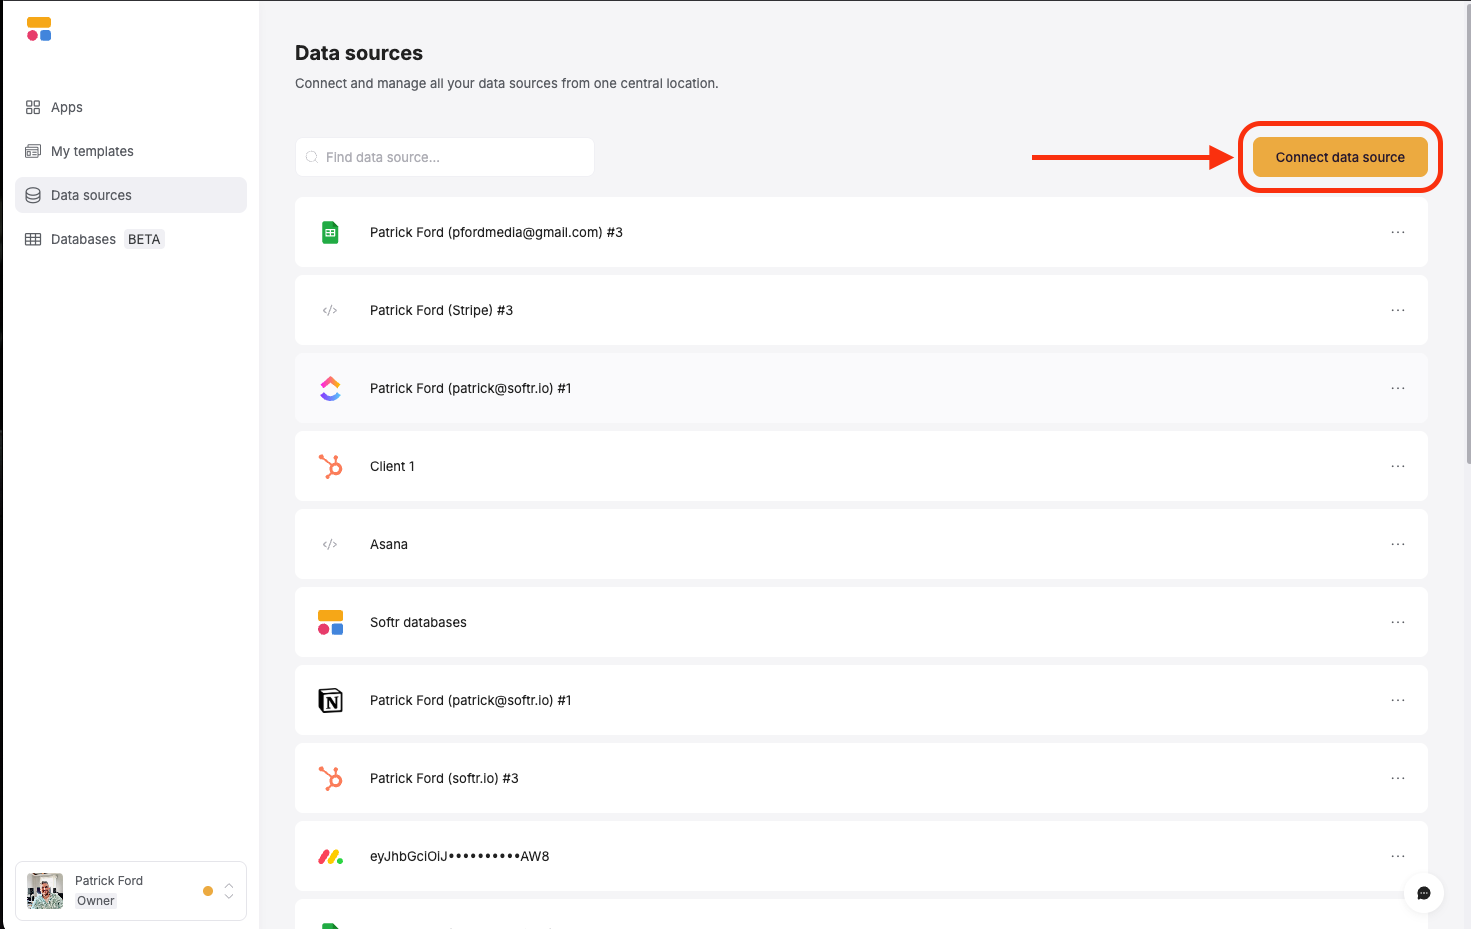The width and height of the screenshot is (1471, 929).
Task: Select the Monday.com icon on the token row
Action: point(330,856)
